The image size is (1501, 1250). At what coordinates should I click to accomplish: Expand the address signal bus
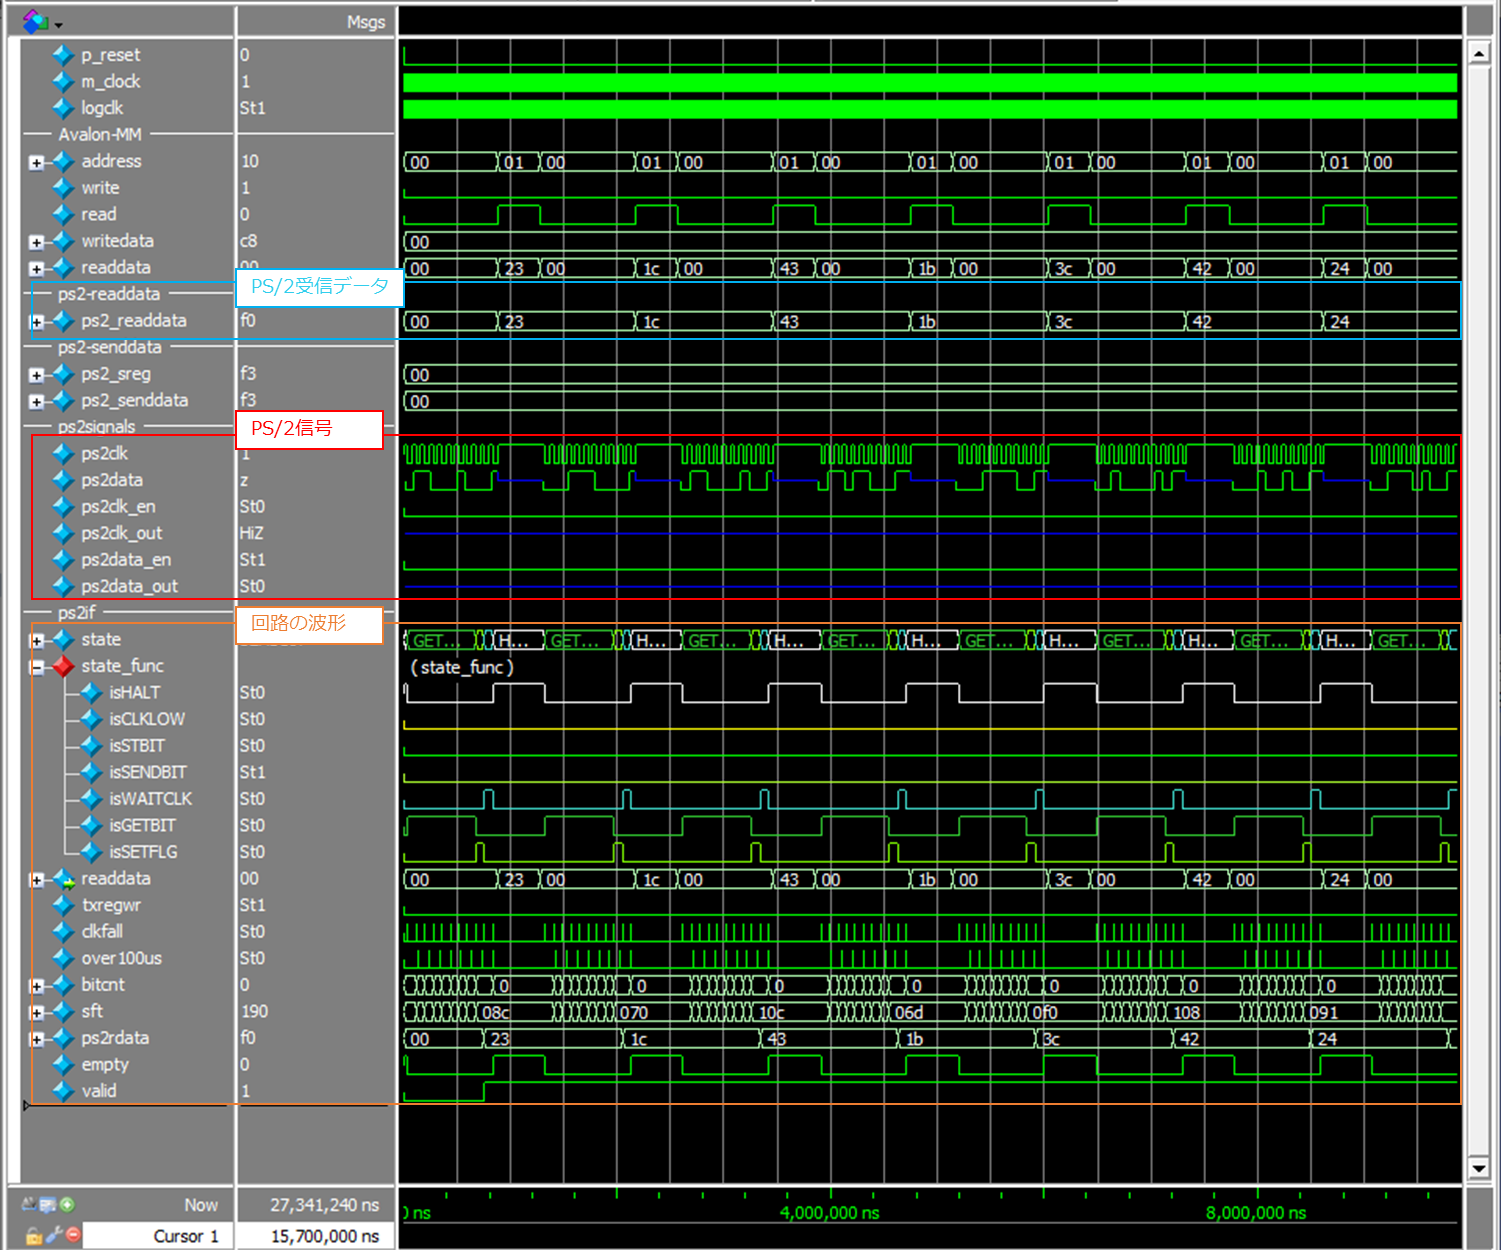[x=36, y=162]
